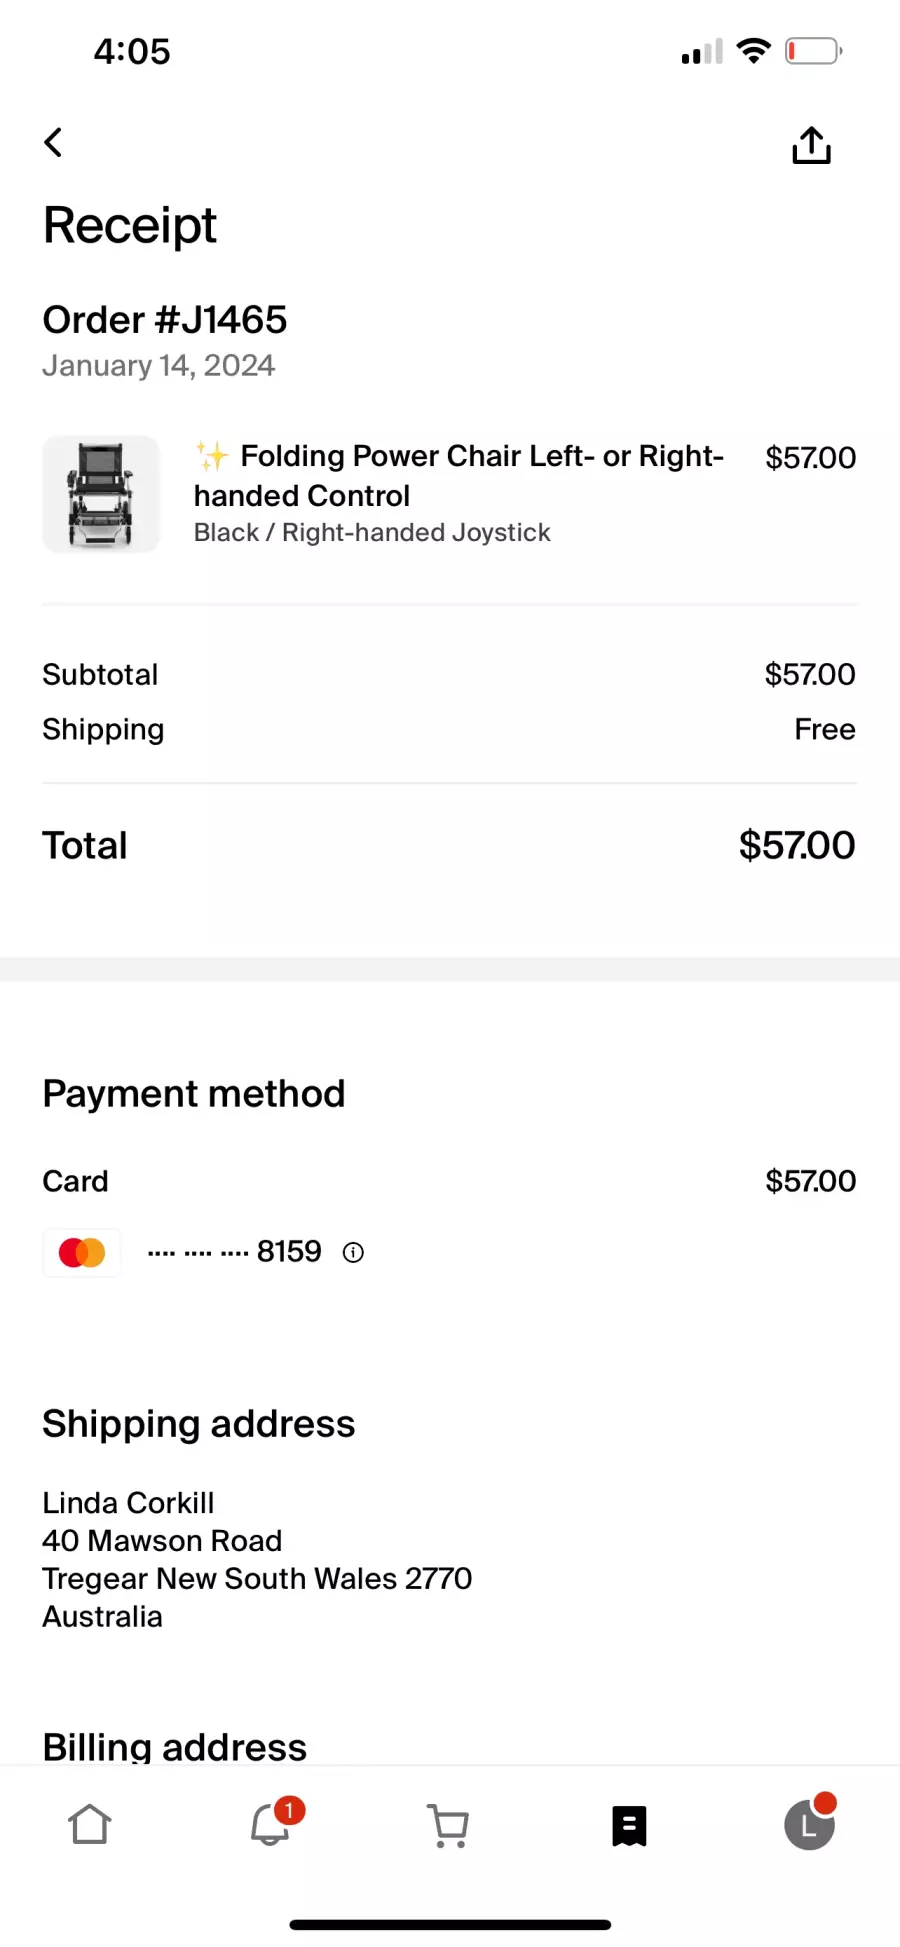The height and width of the screenshot is (1947, 900).
Task: Tap the card number ending 8159
Action: click(235, 1252)
